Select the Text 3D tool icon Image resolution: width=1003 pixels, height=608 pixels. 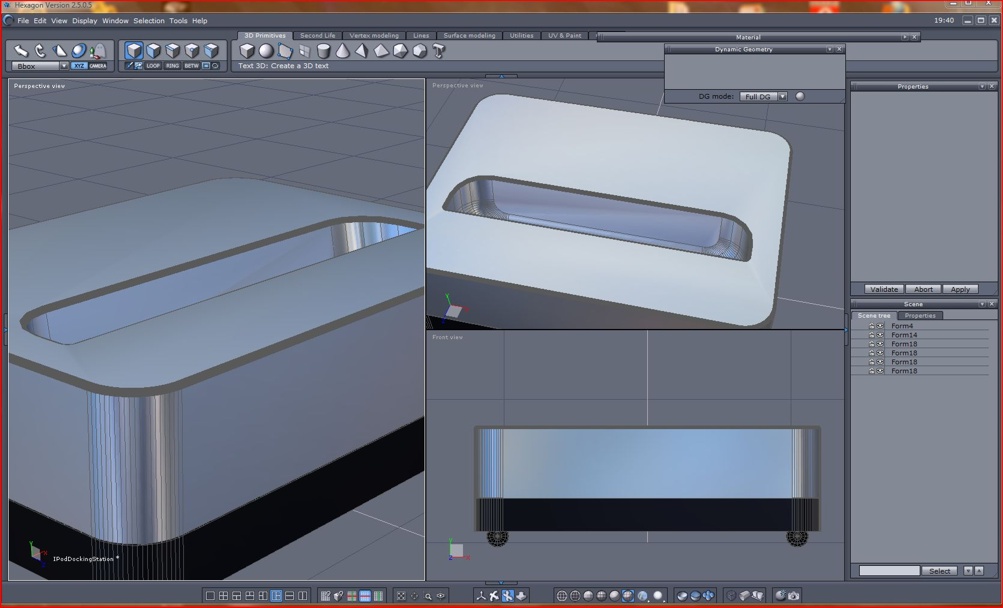point(439,51)
